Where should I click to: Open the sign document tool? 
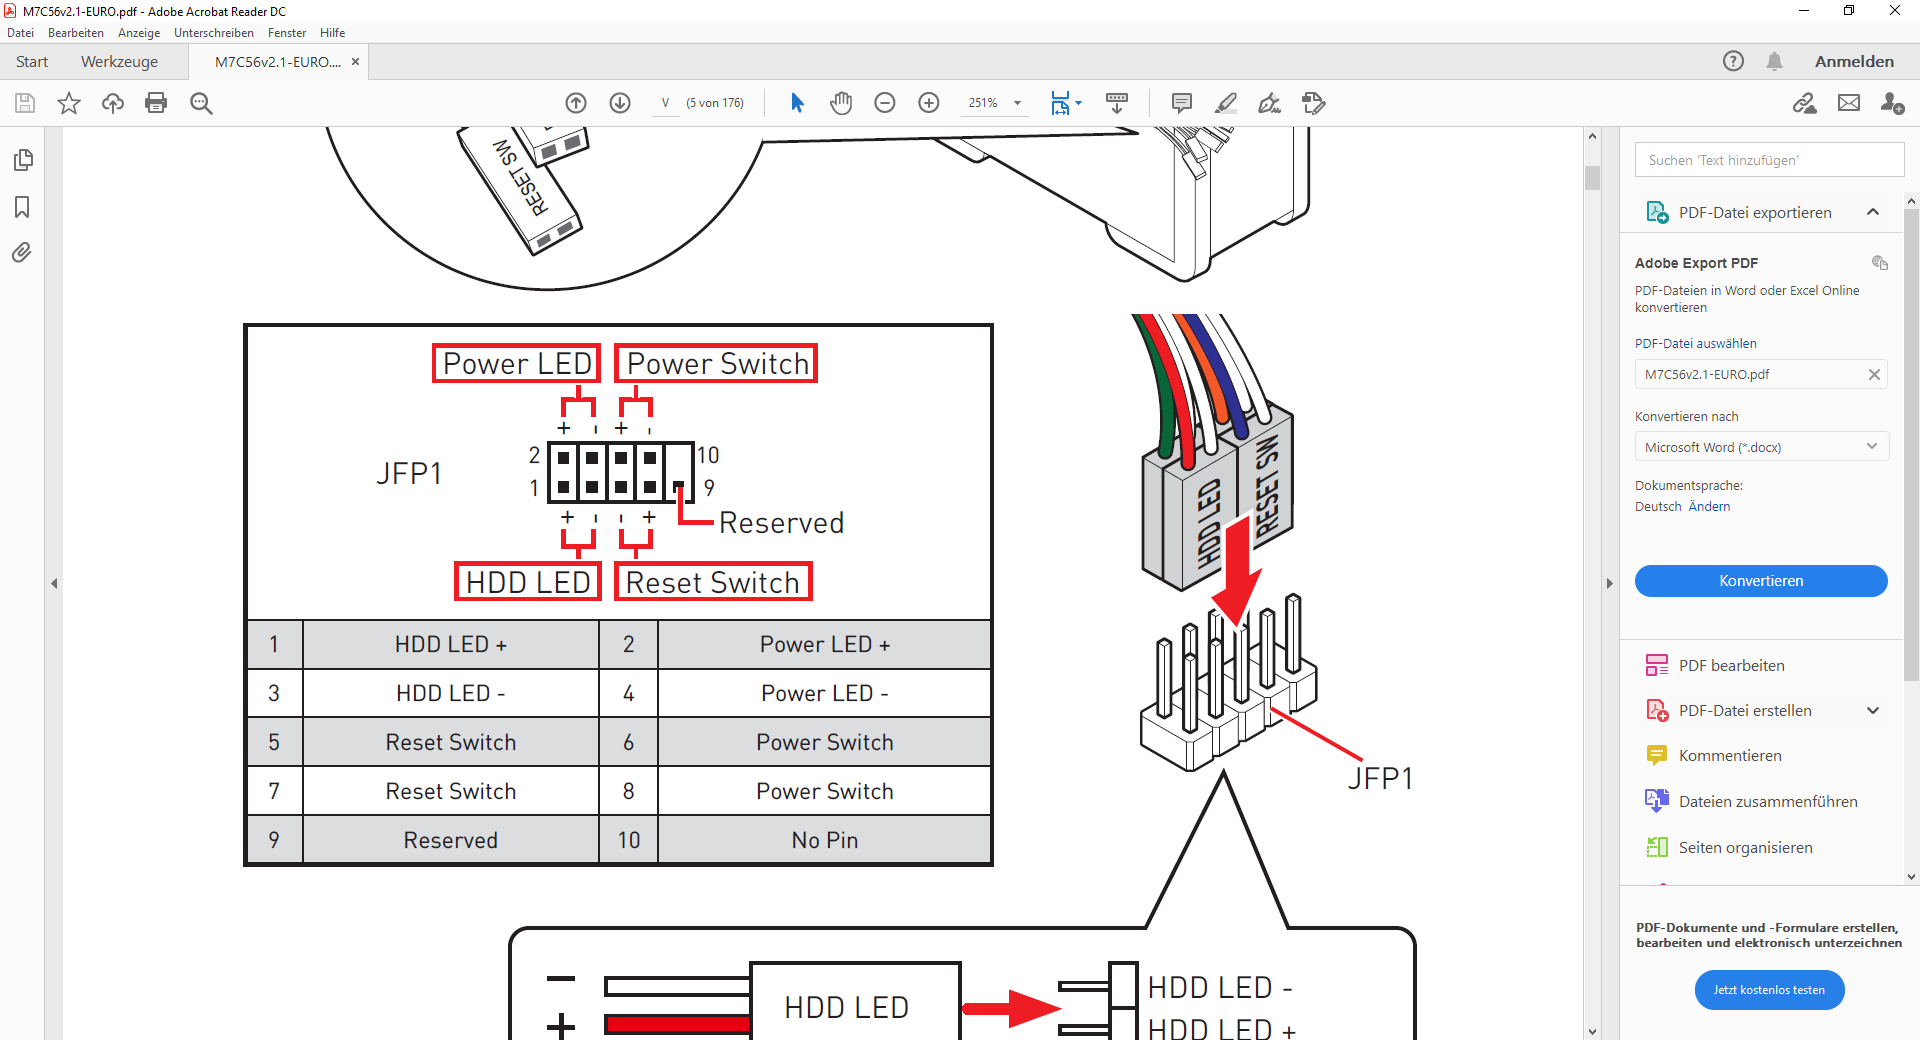tap(1270, 103)
